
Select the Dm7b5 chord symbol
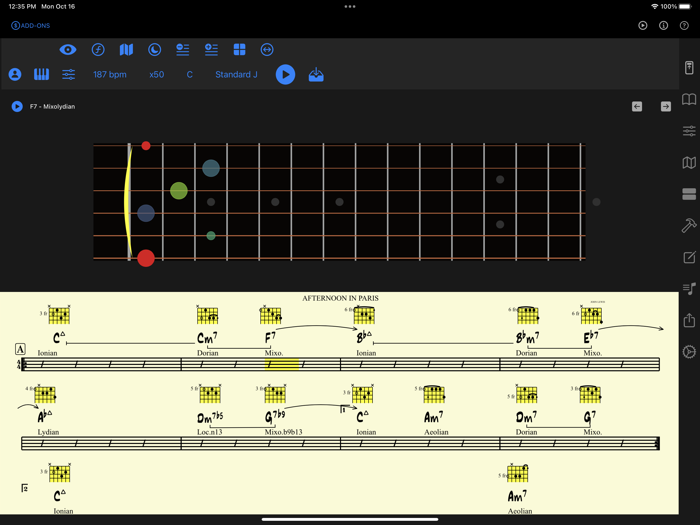tap(210, 417)
